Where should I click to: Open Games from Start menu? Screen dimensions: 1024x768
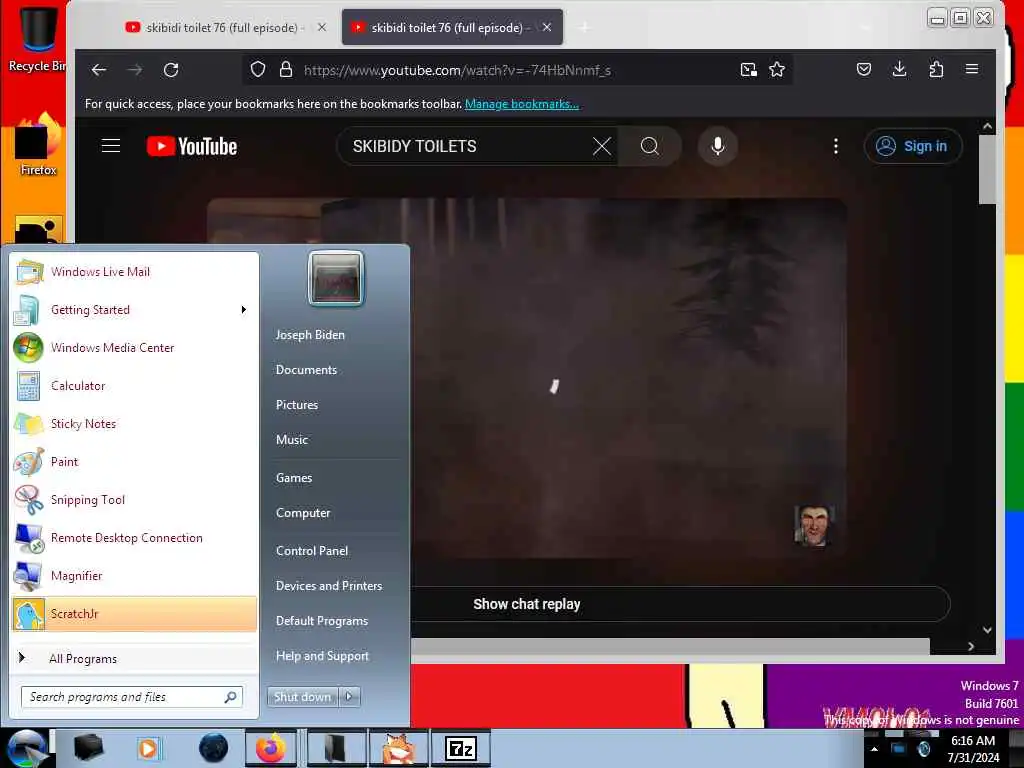(x=294, y=477)
